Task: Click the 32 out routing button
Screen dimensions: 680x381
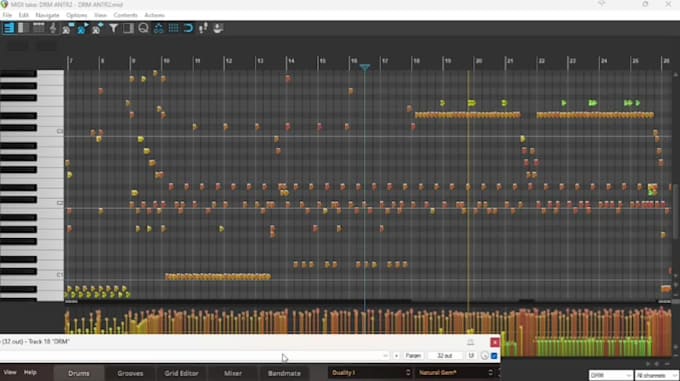Action: click(x=445, y=355)
